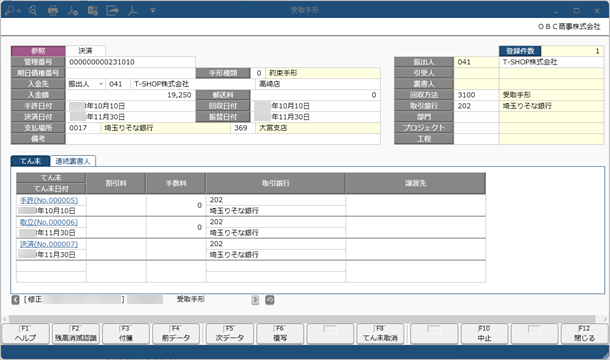Click the 振替日付 date field
The width and height of the screenshot is (610, 360).
315,117
